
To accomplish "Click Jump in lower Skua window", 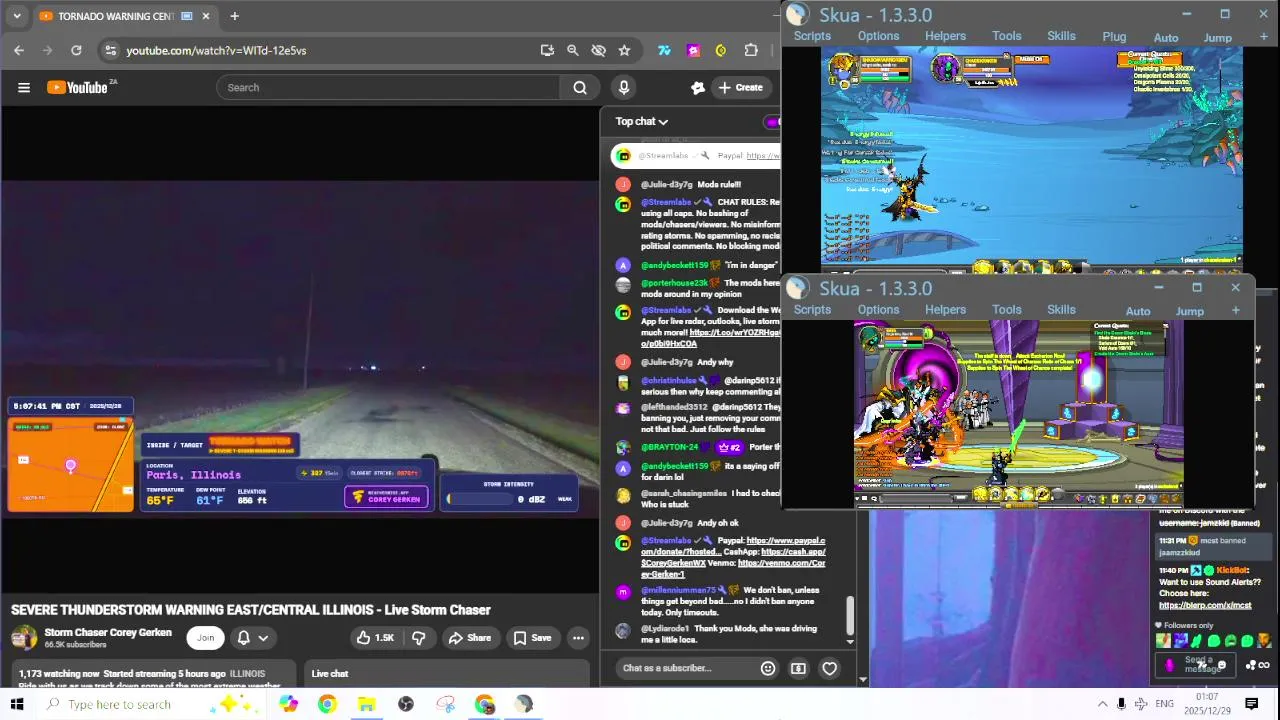I will click(1189, 311).
